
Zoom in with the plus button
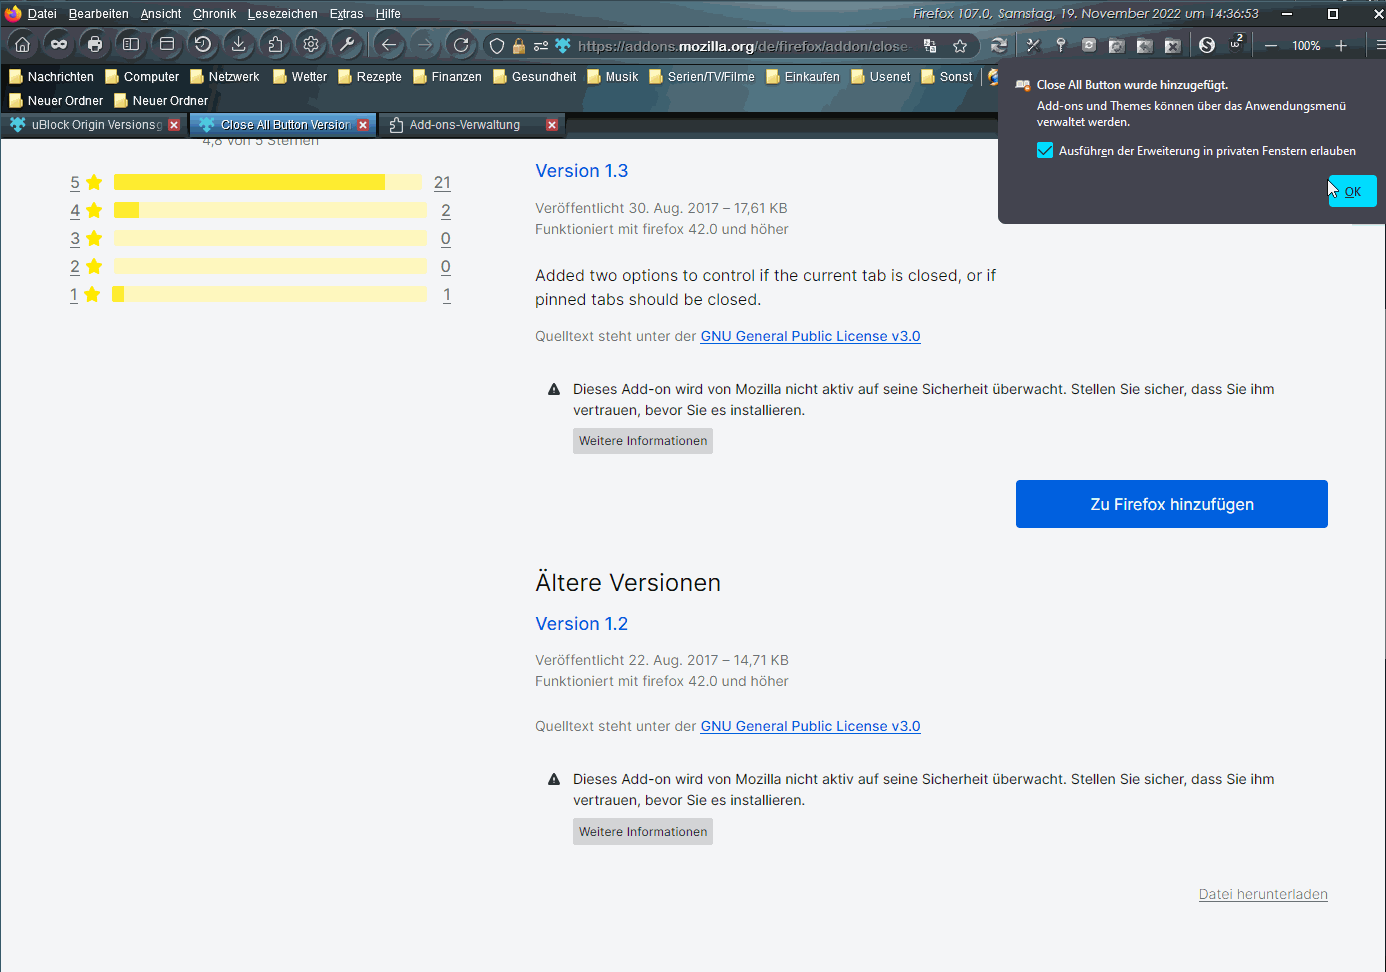tap(1341, 46)
